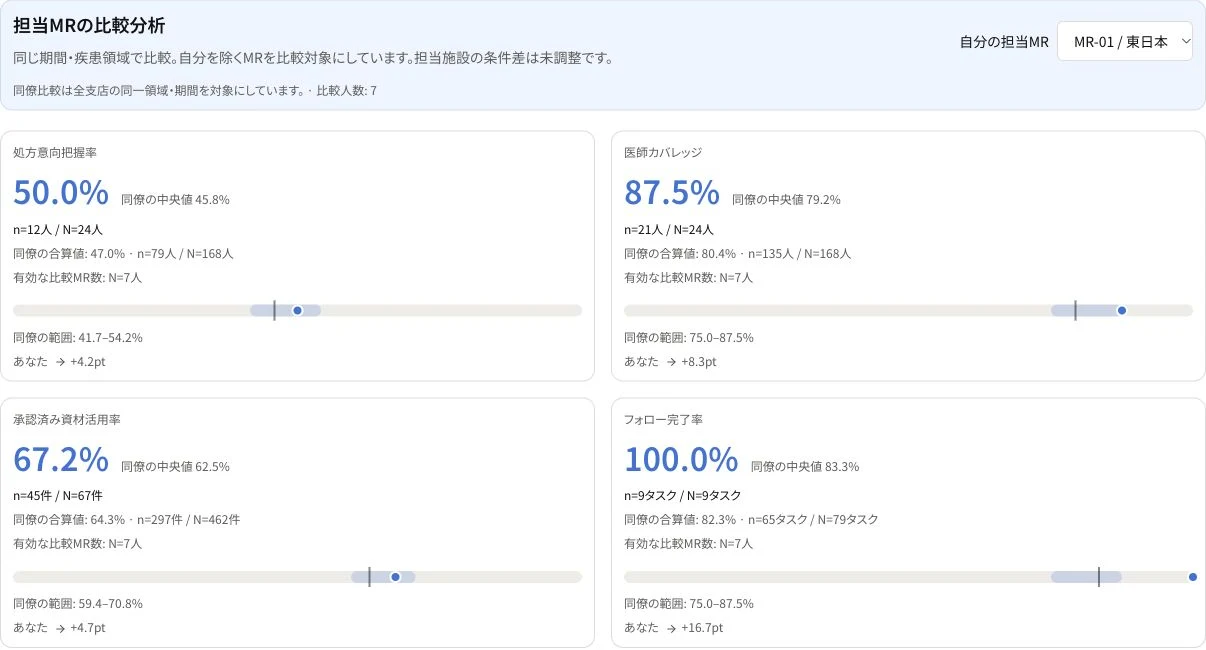Click 同僚の合算値: 82.3% line
The width and height of the screenshot is (1206, 650).
pos(751,520)
